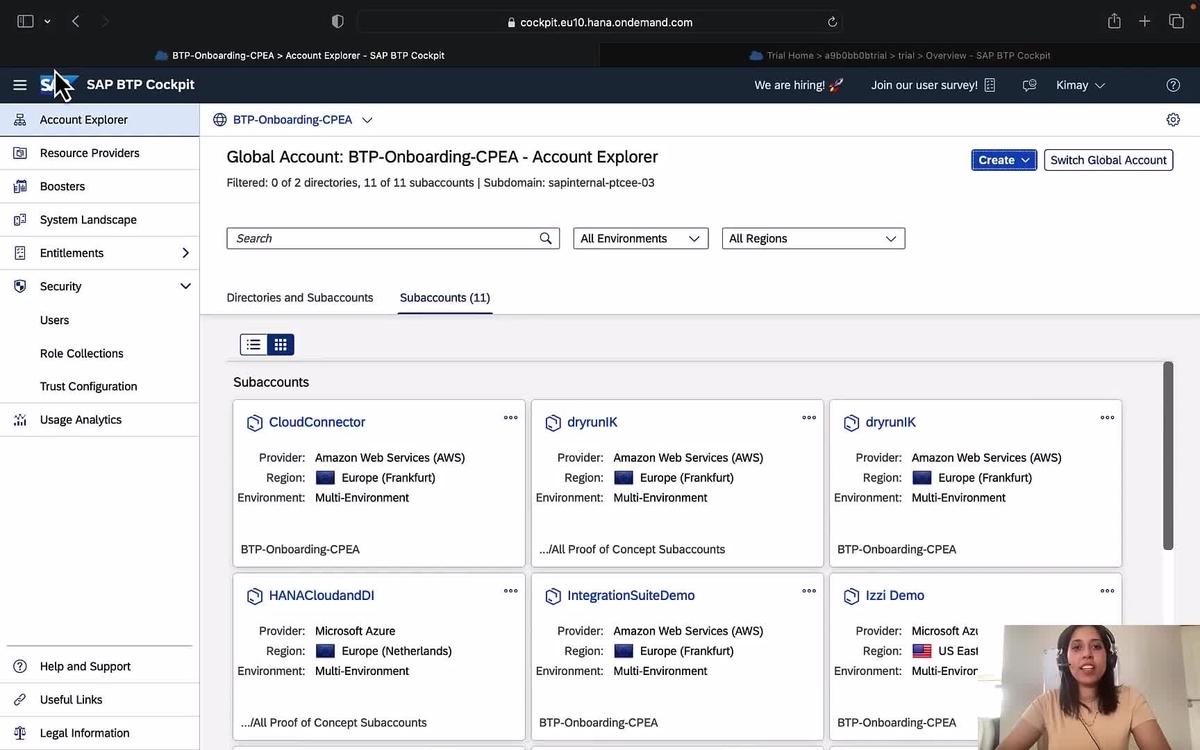The width and height of the screenshot is (1200, 750).
Task: Click Switch Global Account button
Action: tap(1108, 160)
